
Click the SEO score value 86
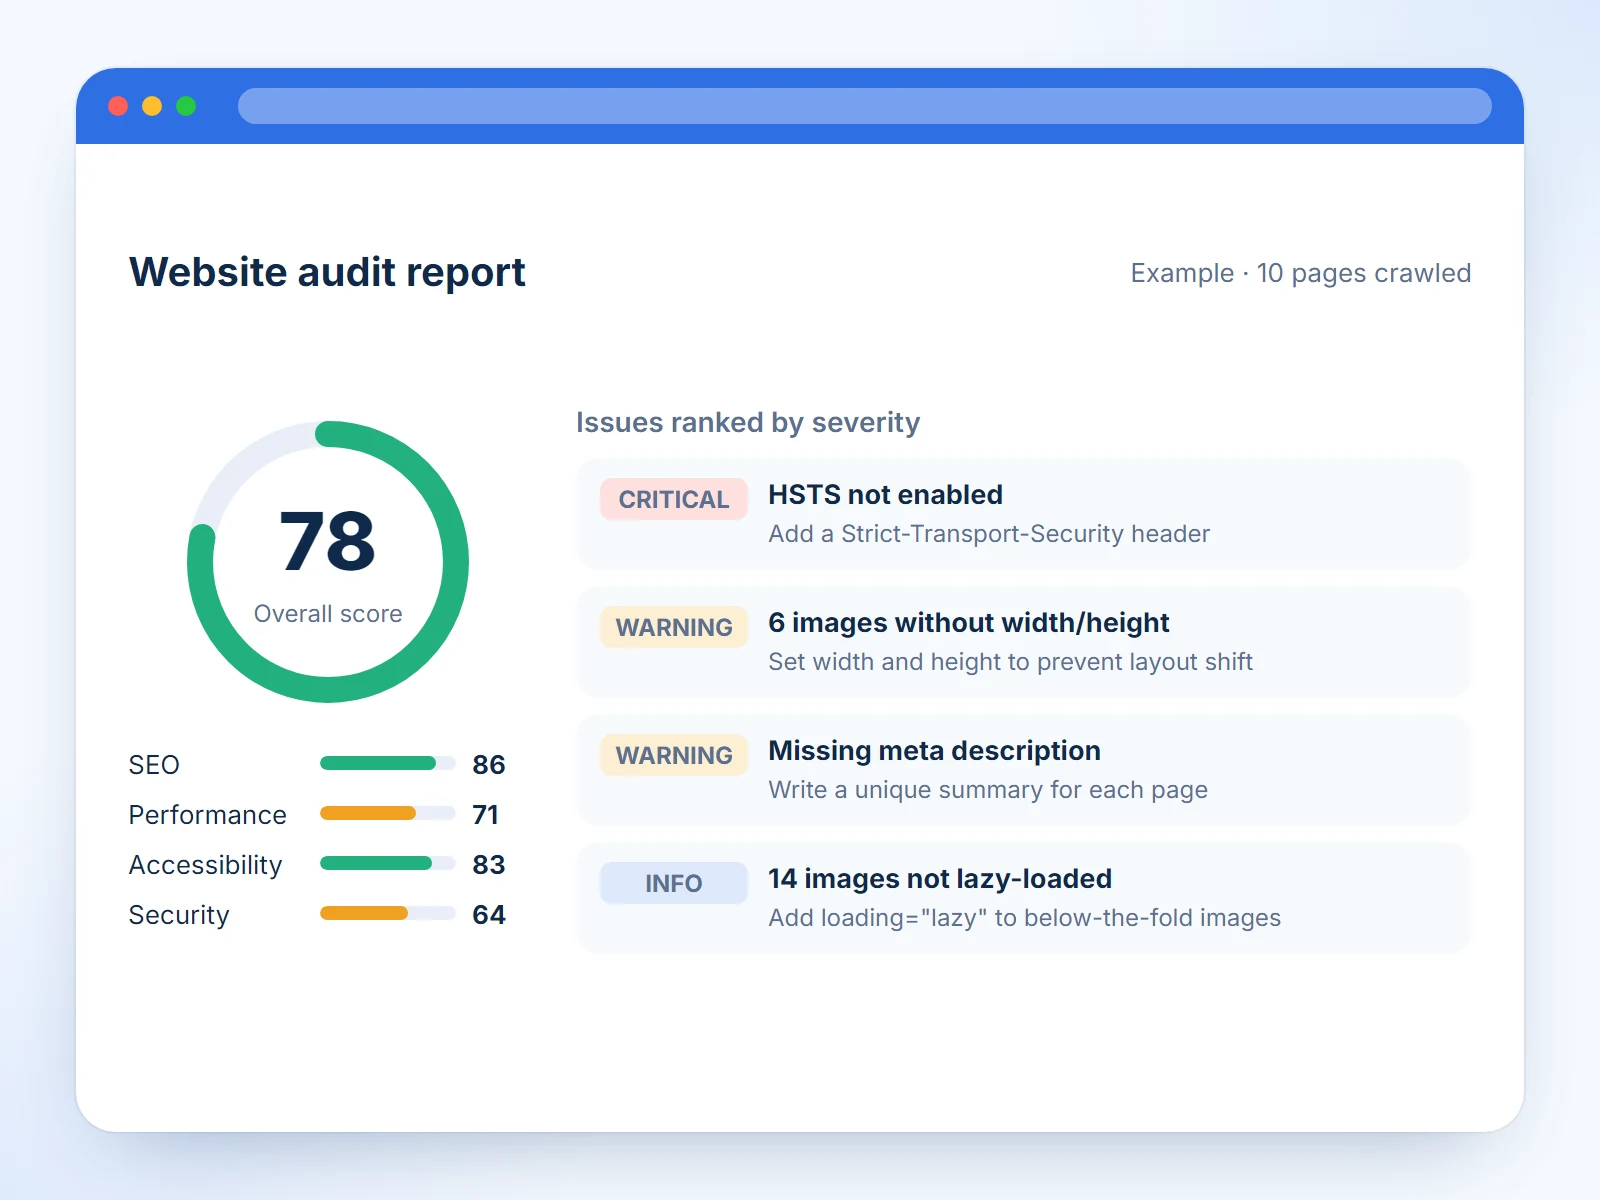(488, 765)
